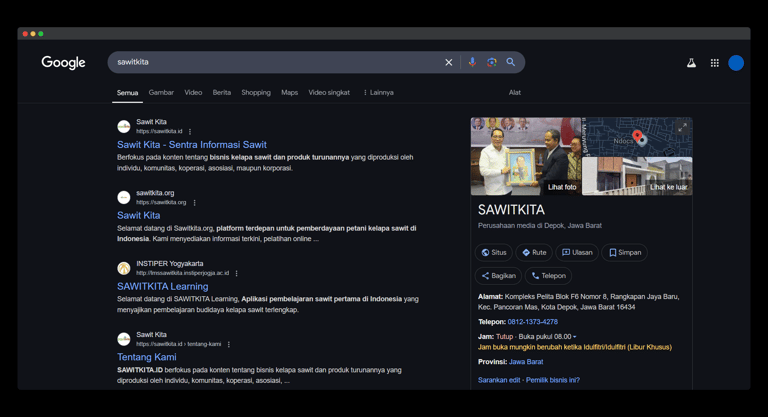Get directions with the Rute button
Image resolution: width=768 pixels, height=417 pixels.
[534, 252]
